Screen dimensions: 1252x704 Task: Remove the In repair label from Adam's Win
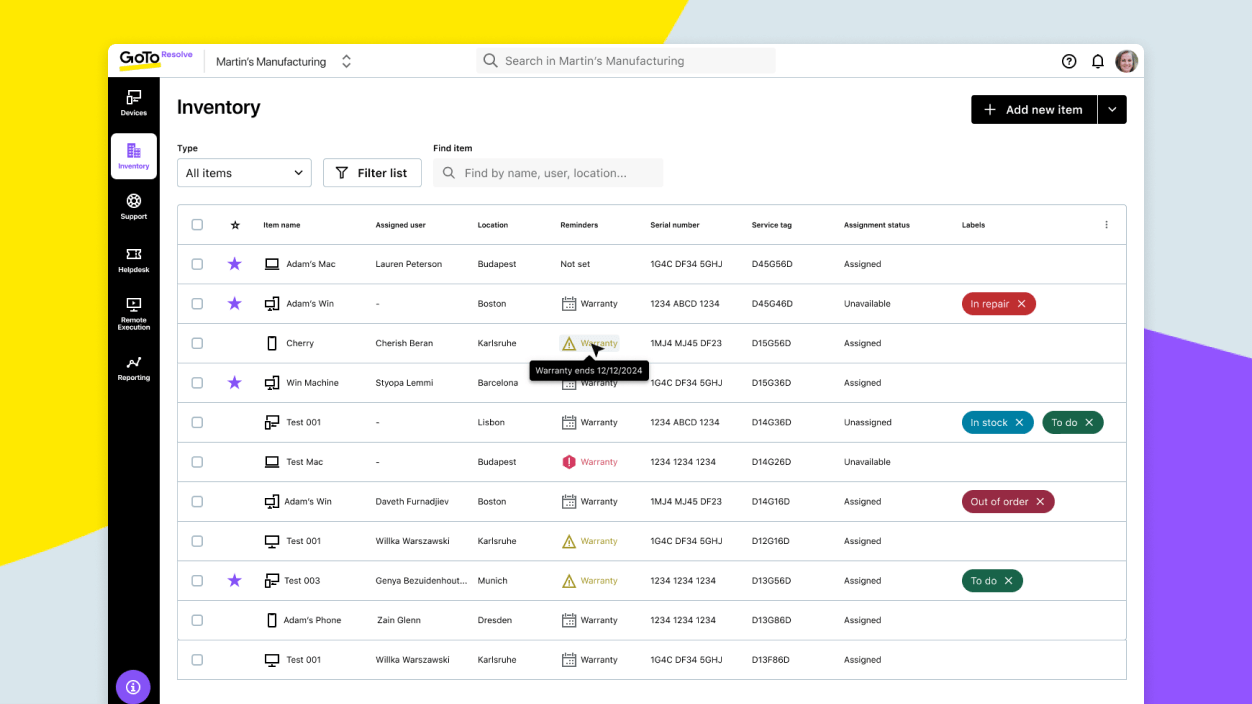1023,303
